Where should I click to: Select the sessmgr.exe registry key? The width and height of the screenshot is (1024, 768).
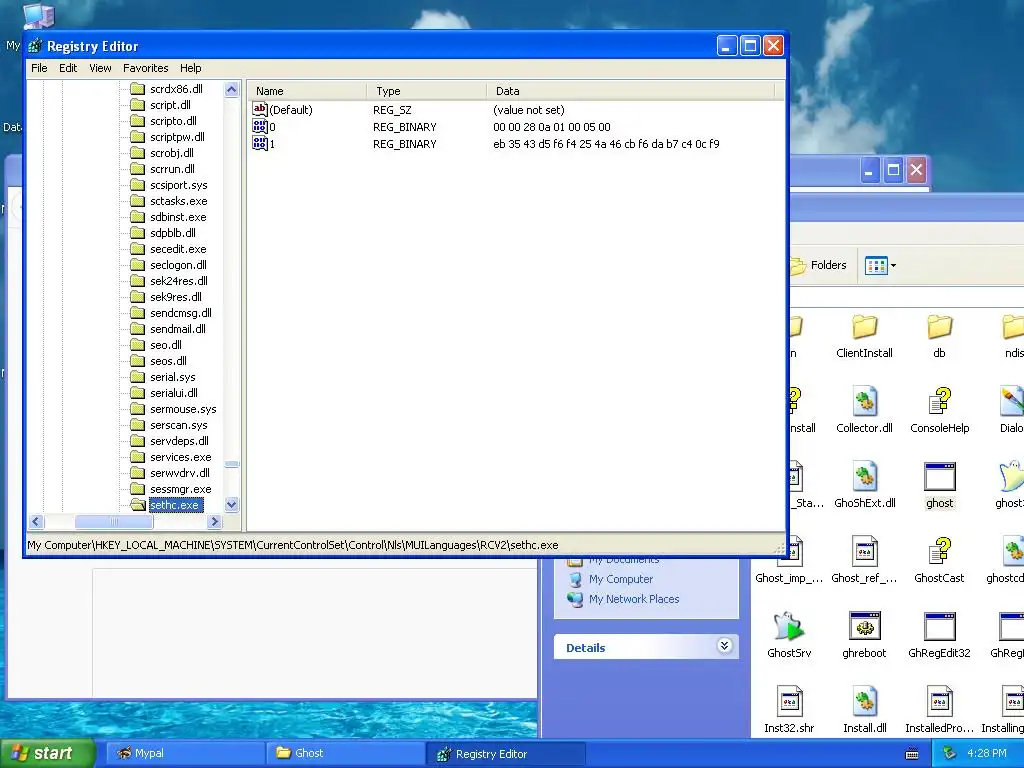pyautogui.click(x=181, y=488)
